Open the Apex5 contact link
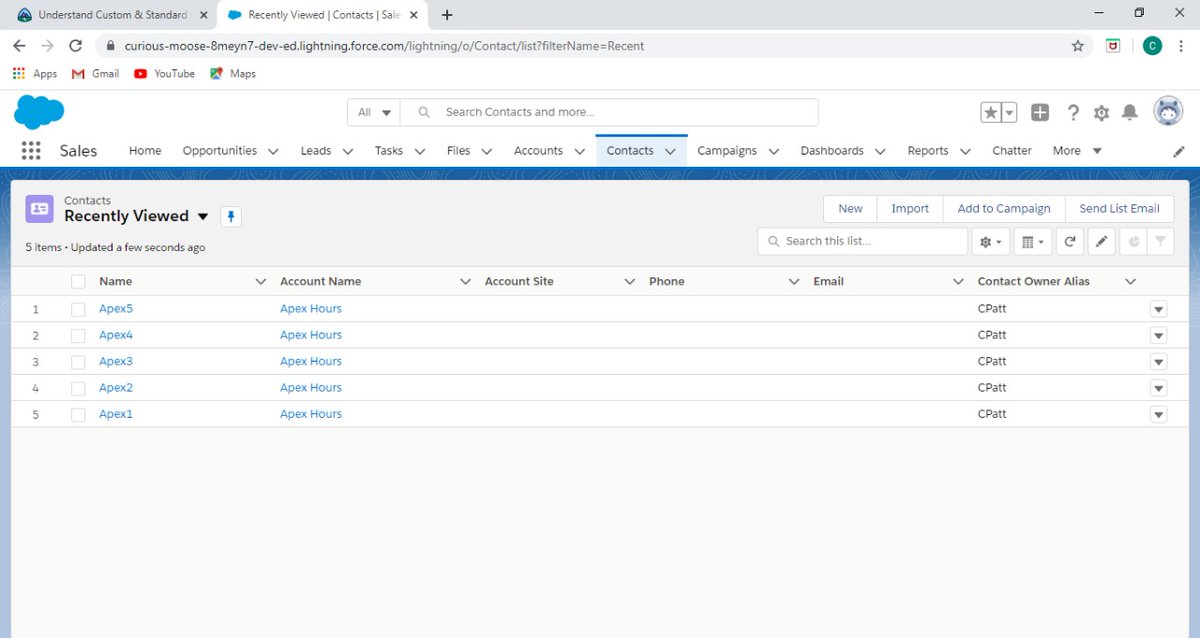 tap(116, 309)
